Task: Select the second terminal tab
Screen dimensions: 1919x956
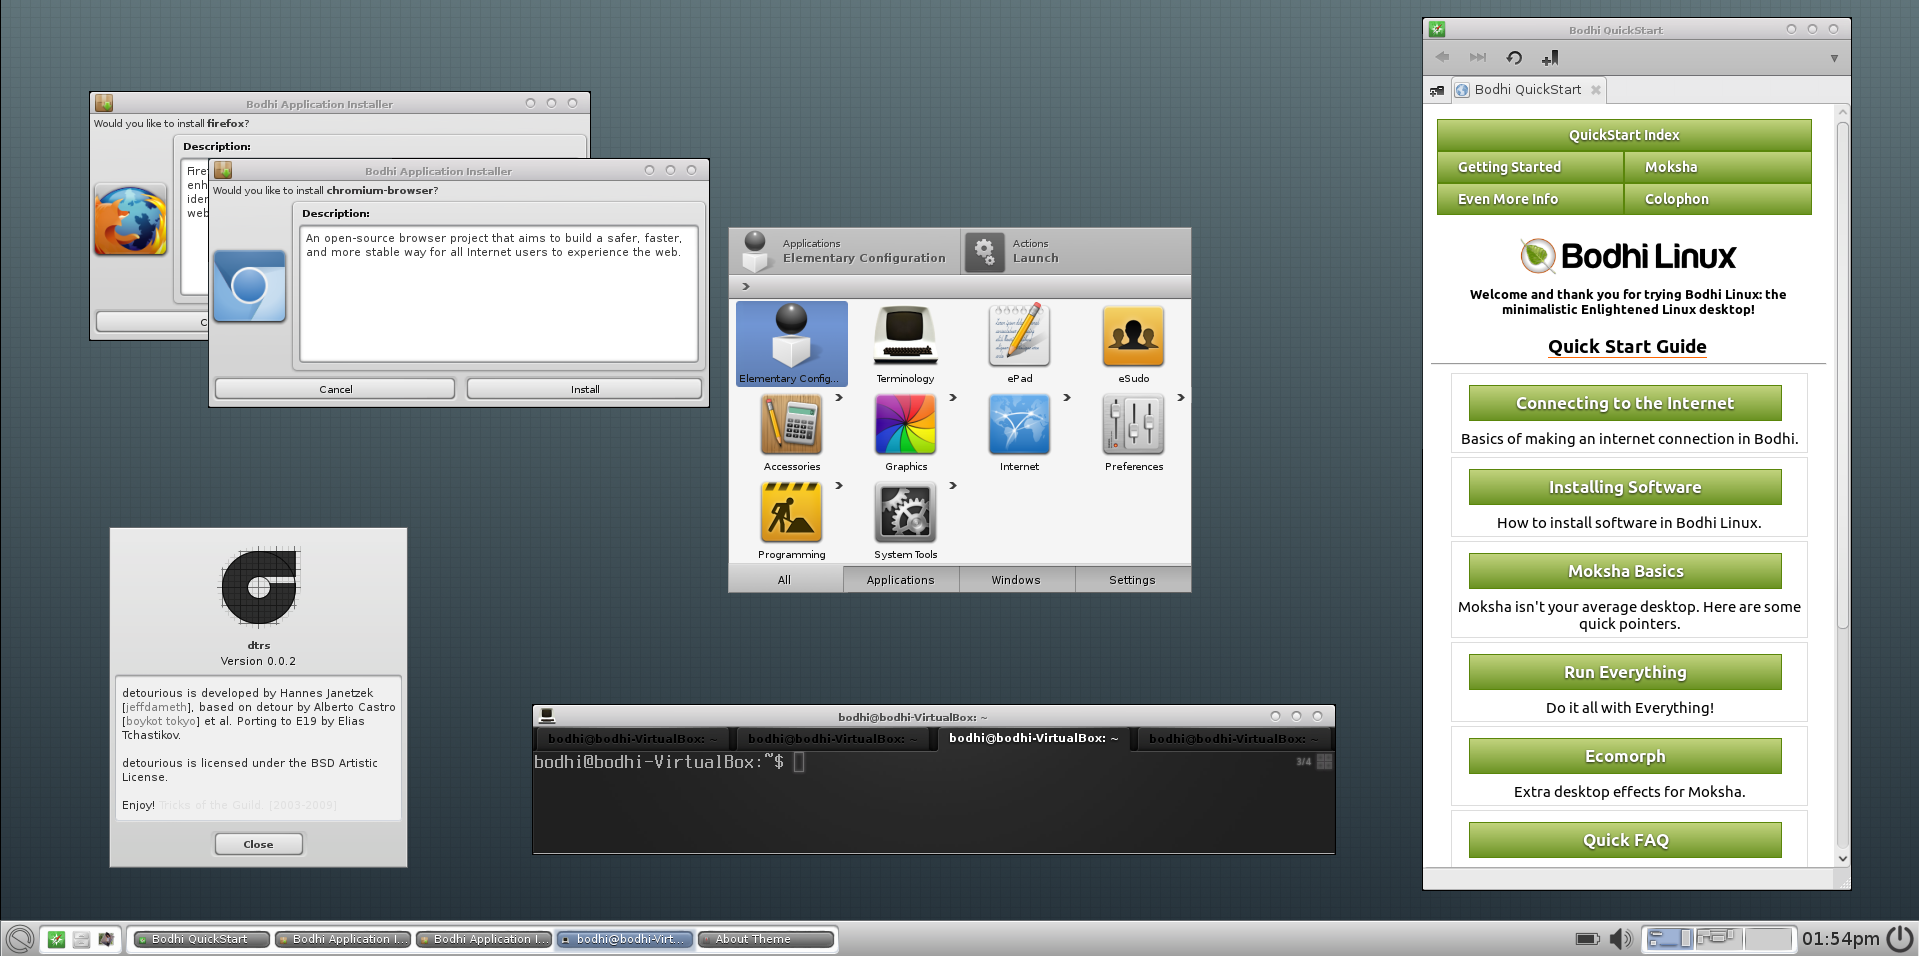Action: pos(833,739)
